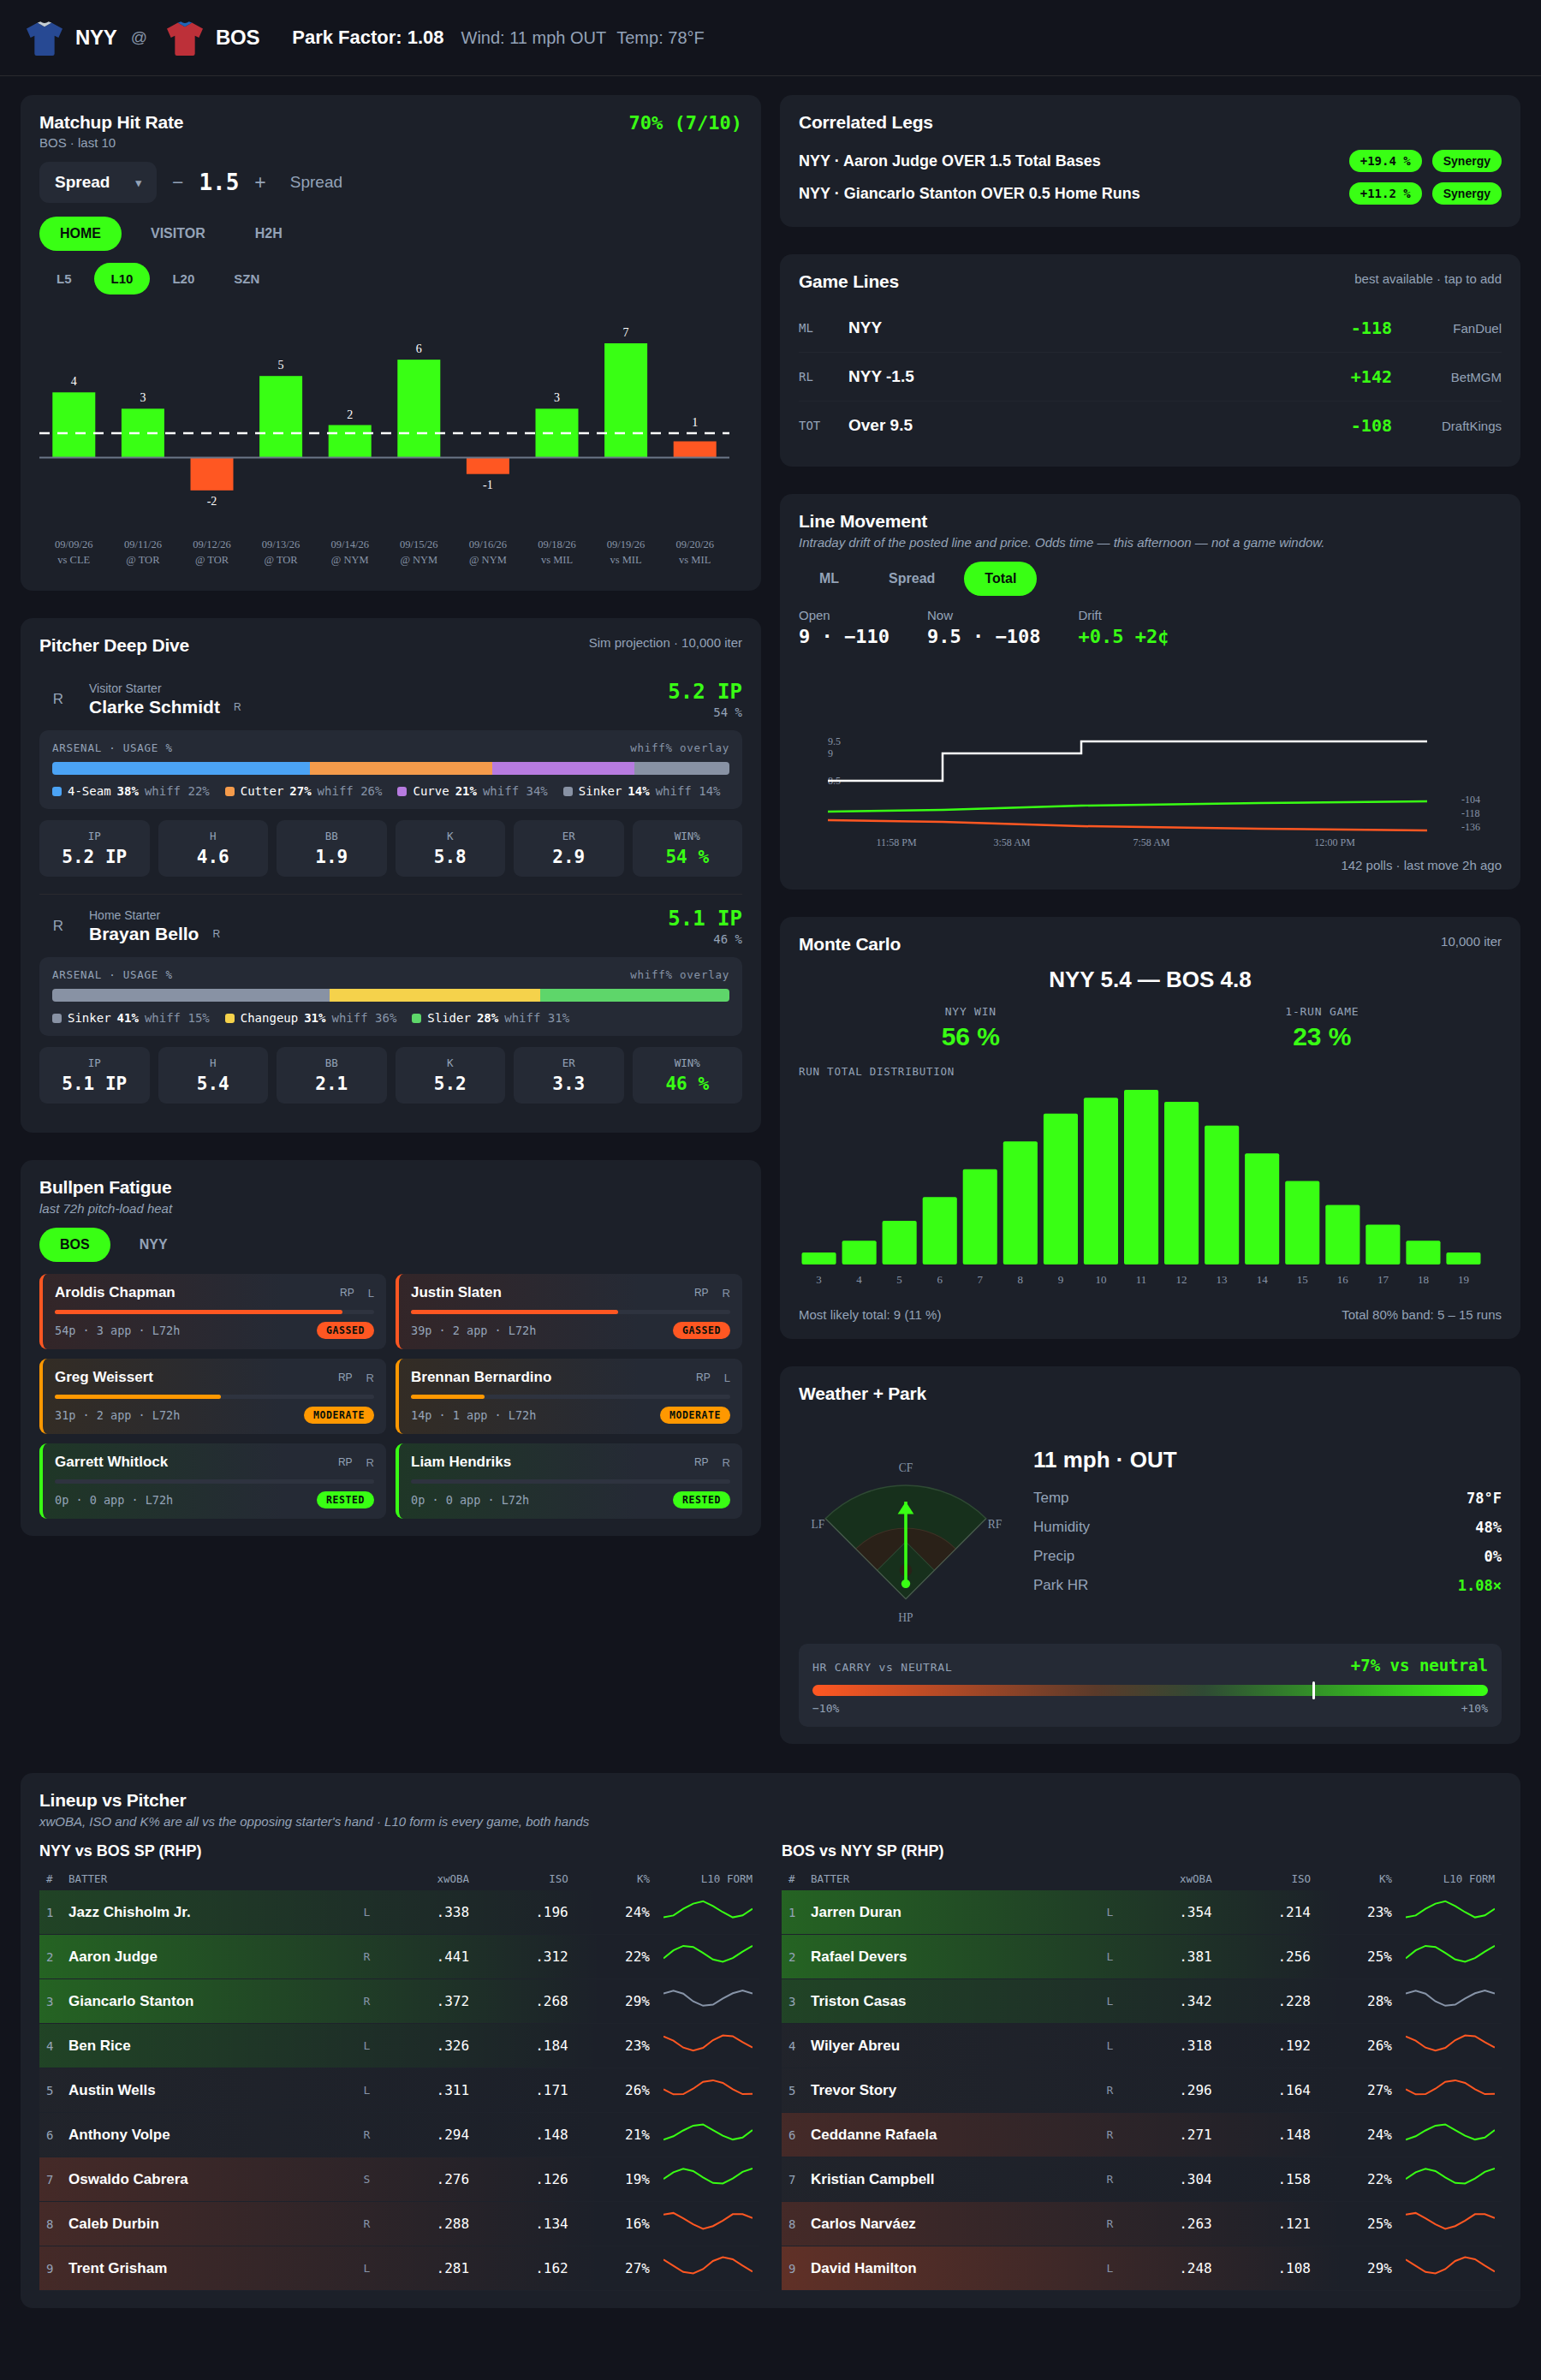Open the Justin Slaten bullpen card
This screenshot has height=2380, width=1541.
tap(569, 1311)
